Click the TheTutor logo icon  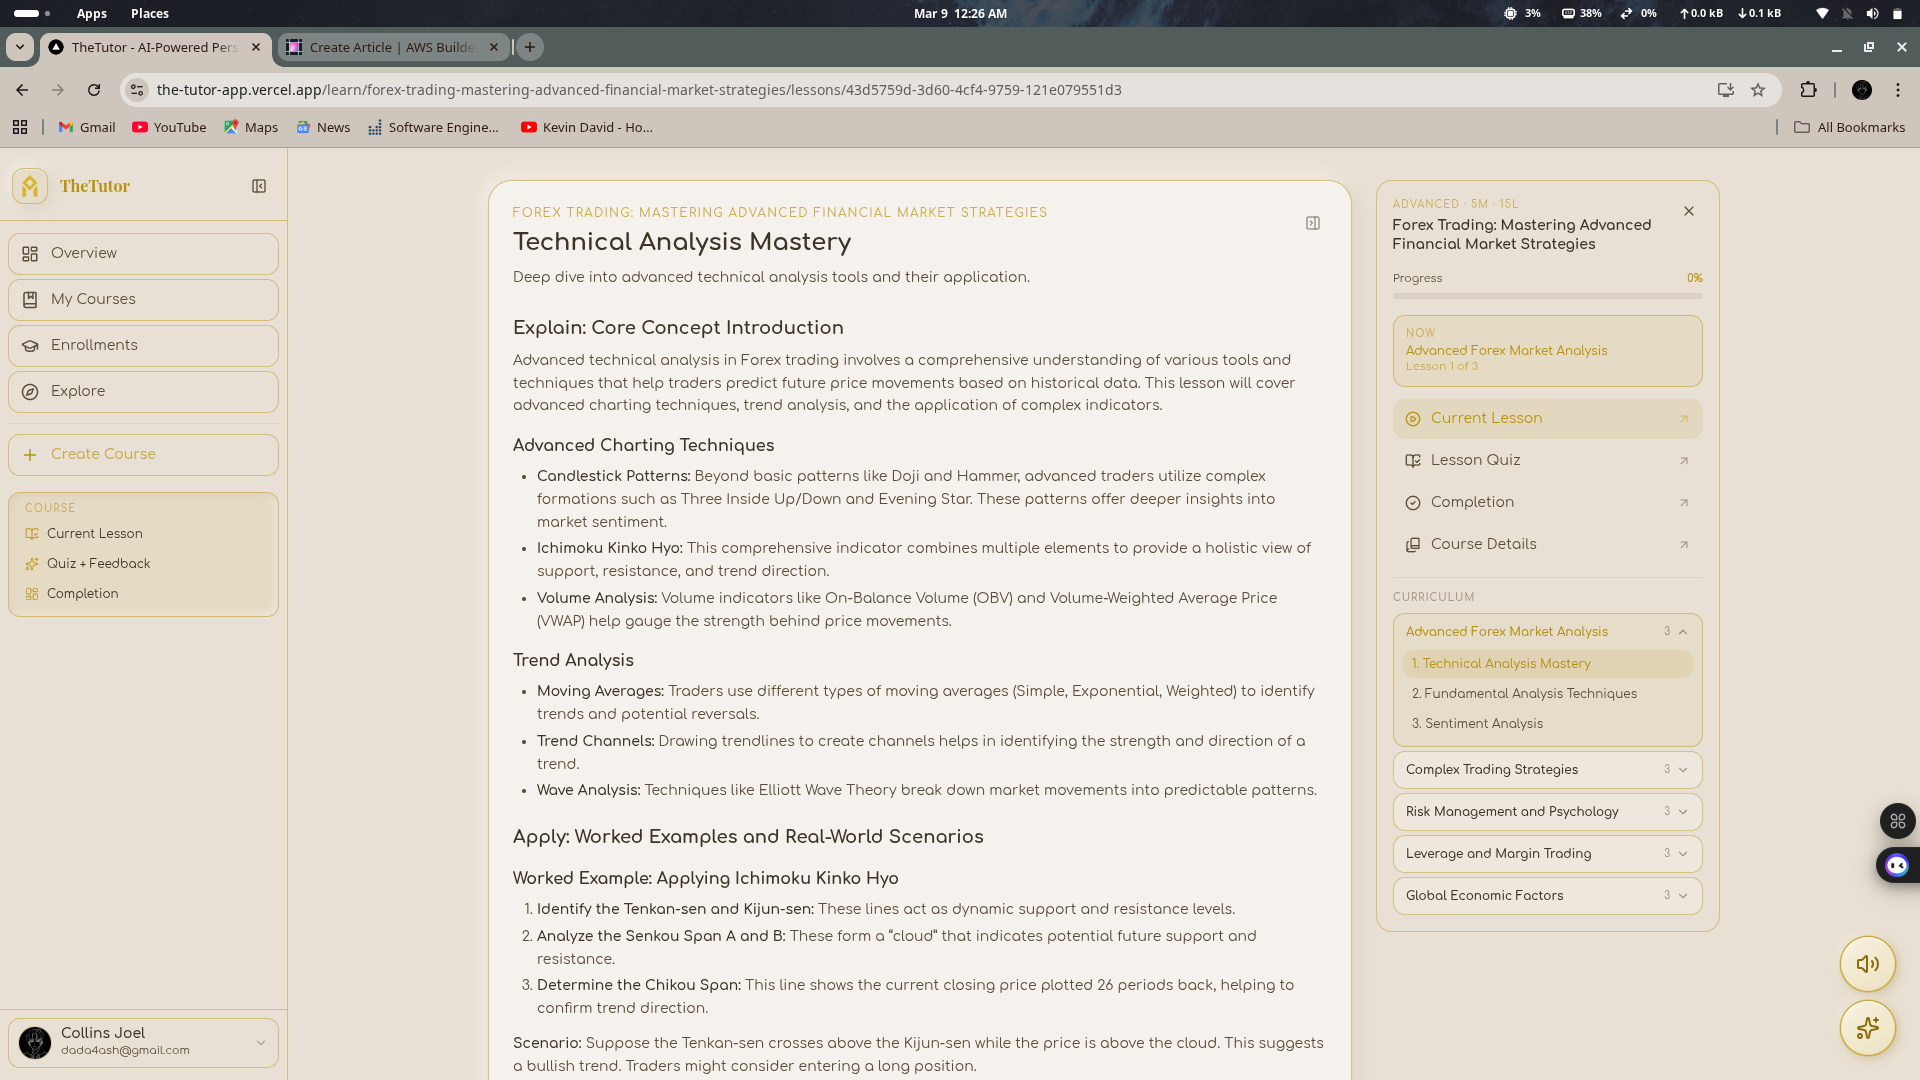point(30,186)
